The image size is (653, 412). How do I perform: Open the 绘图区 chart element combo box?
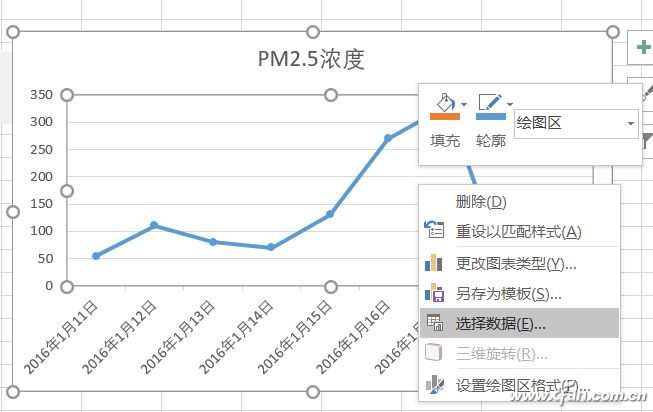(x=575, y=123)
